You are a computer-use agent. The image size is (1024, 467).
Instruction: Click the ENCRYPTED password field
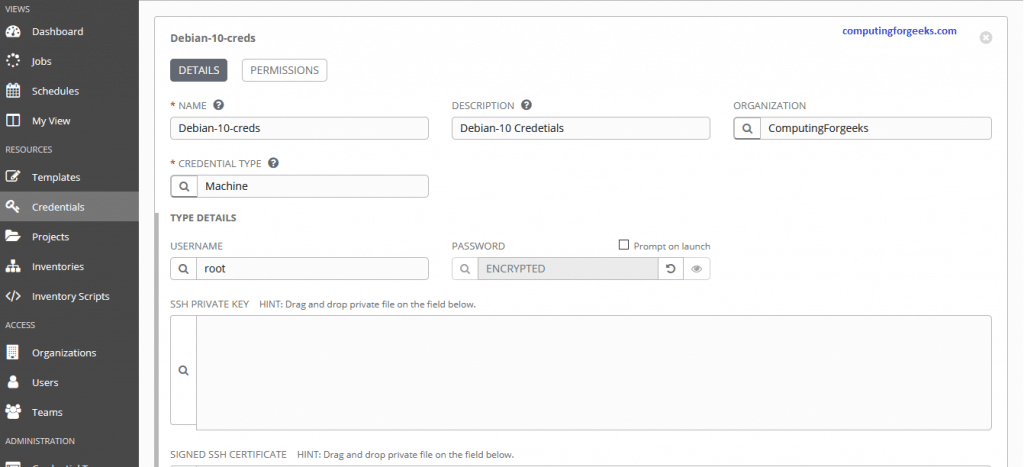point(568,268)
